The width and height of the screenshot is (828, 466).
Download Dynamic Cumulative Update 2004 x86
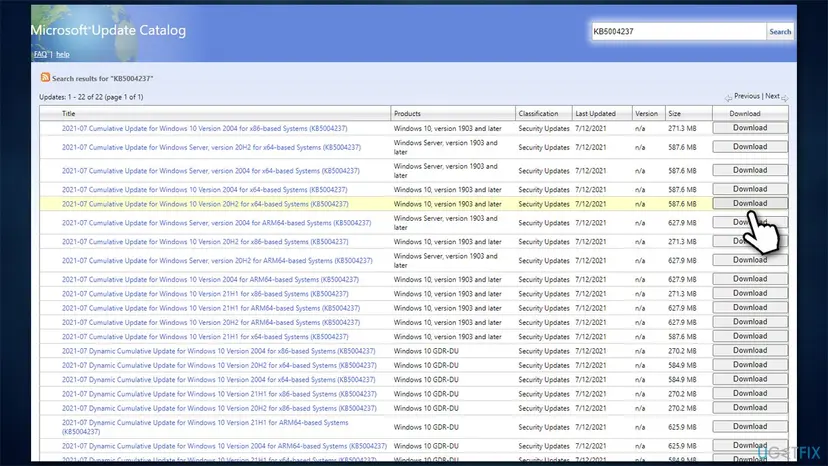tap(750, 350)
